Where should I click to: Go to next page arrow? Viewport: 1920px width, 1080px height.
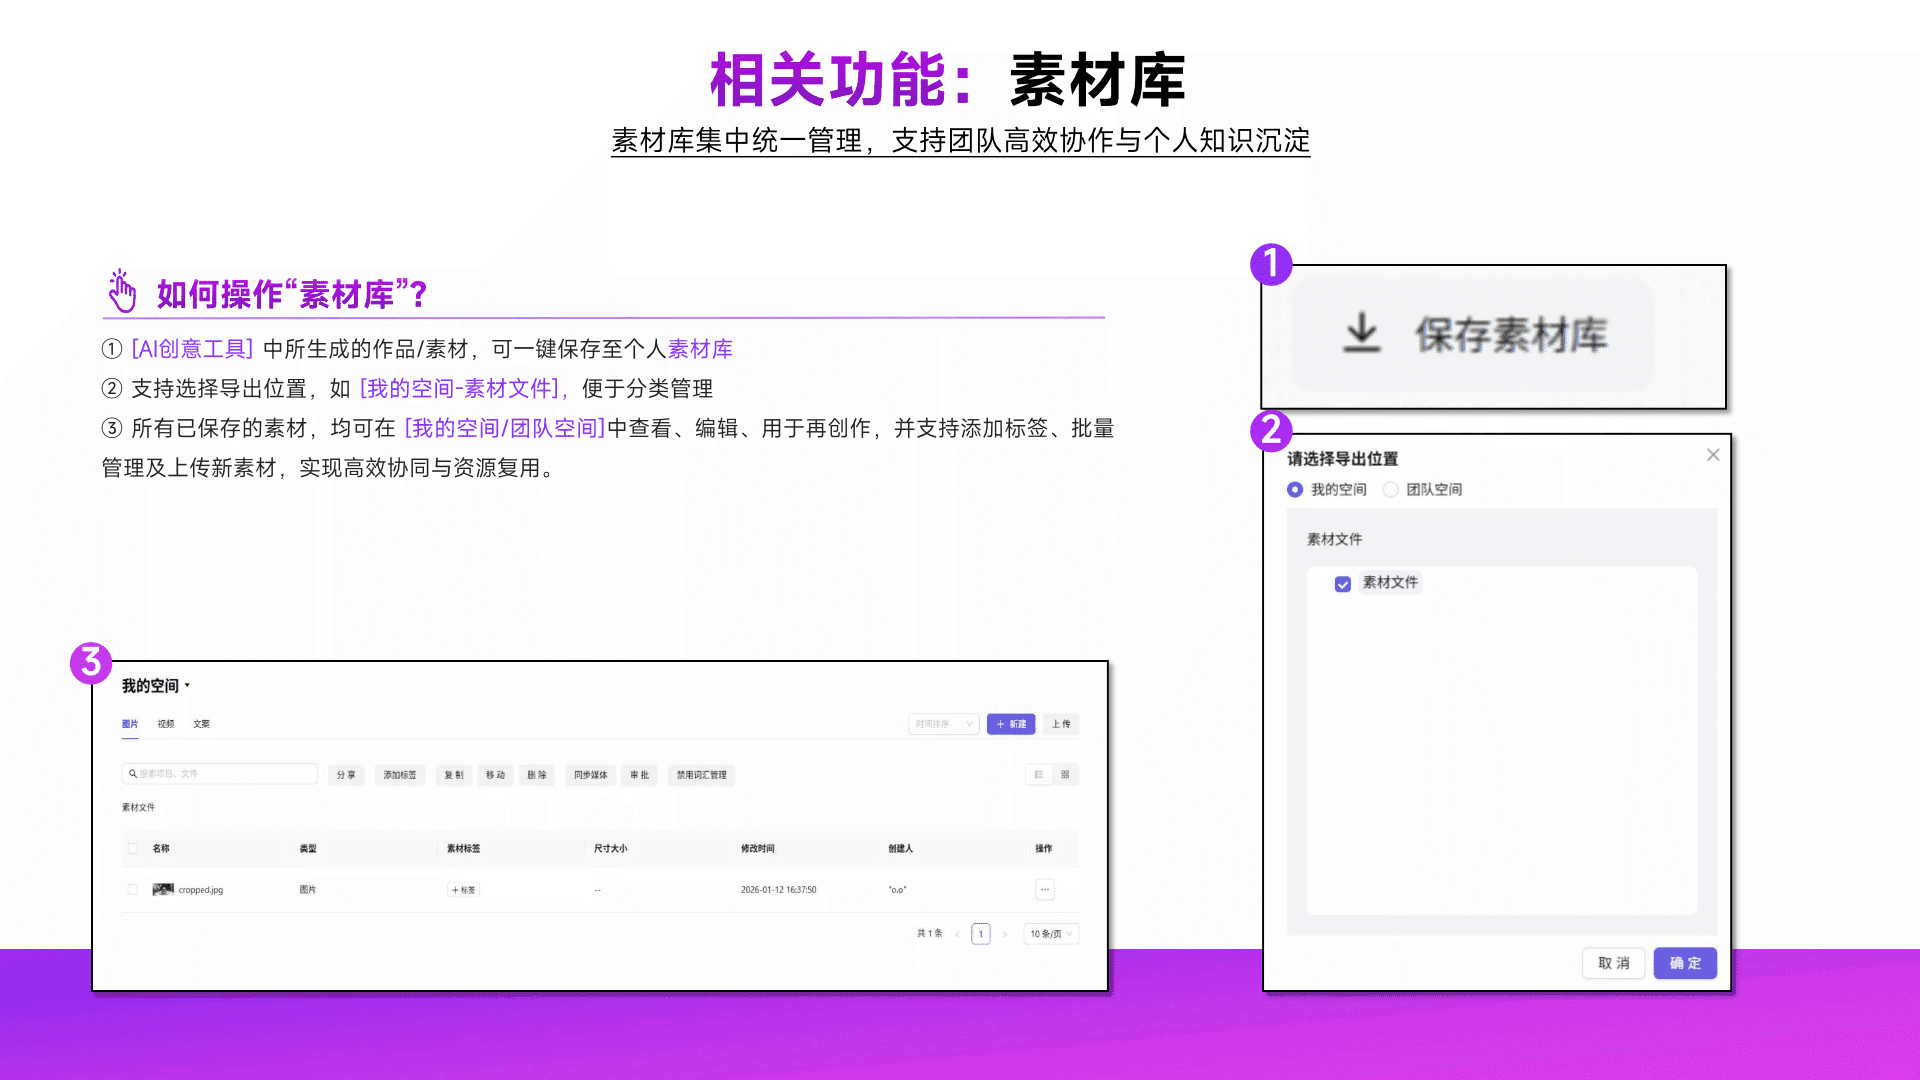(x=1005, y=934)
